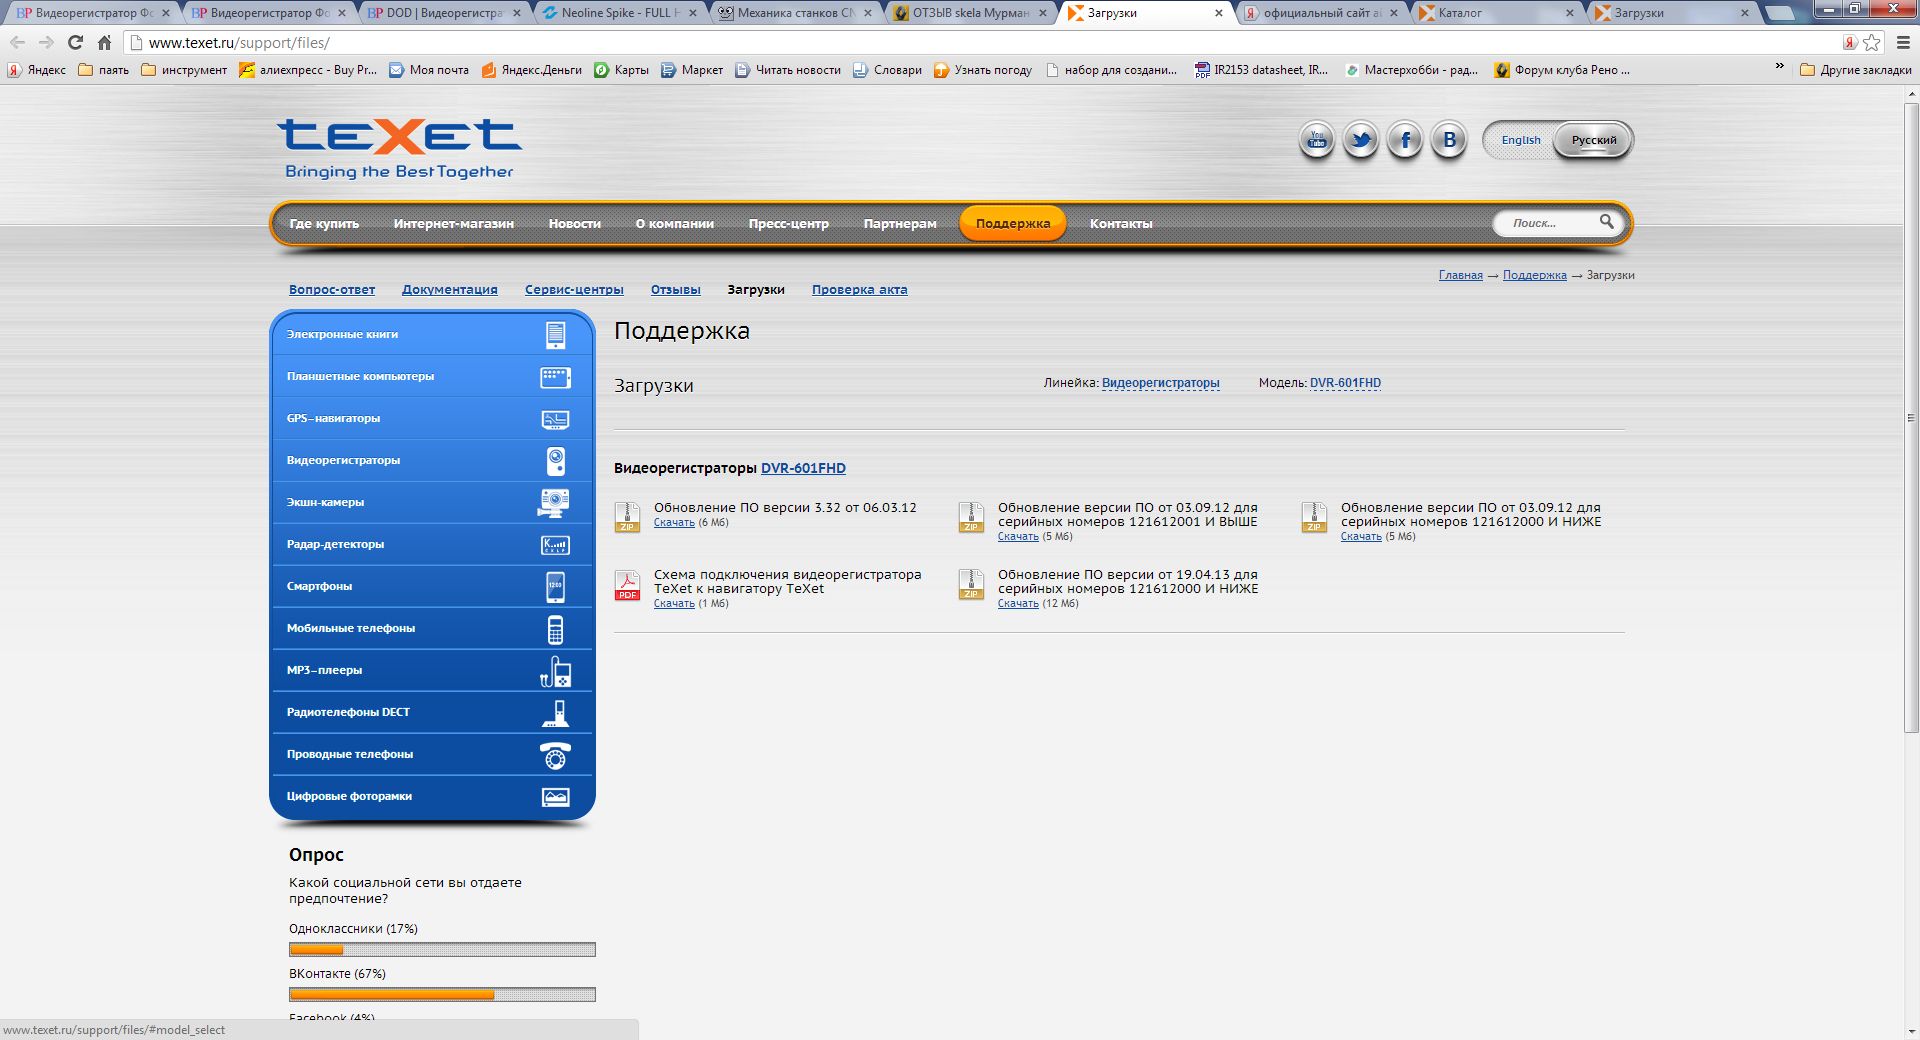
Task: Click the browser reload icon
Action: pyautogui.click(x=75, y=42)
